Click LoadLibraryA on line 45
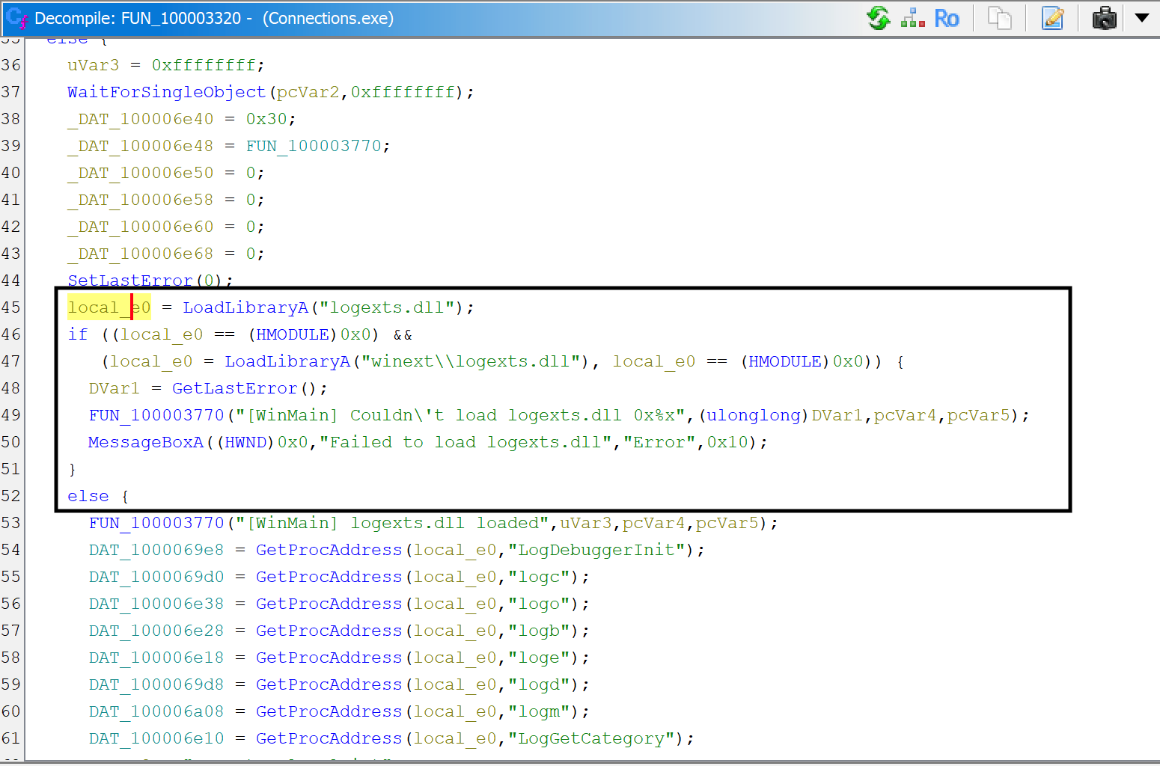Viewport: 1160px width, 766px height. [246, 307]
